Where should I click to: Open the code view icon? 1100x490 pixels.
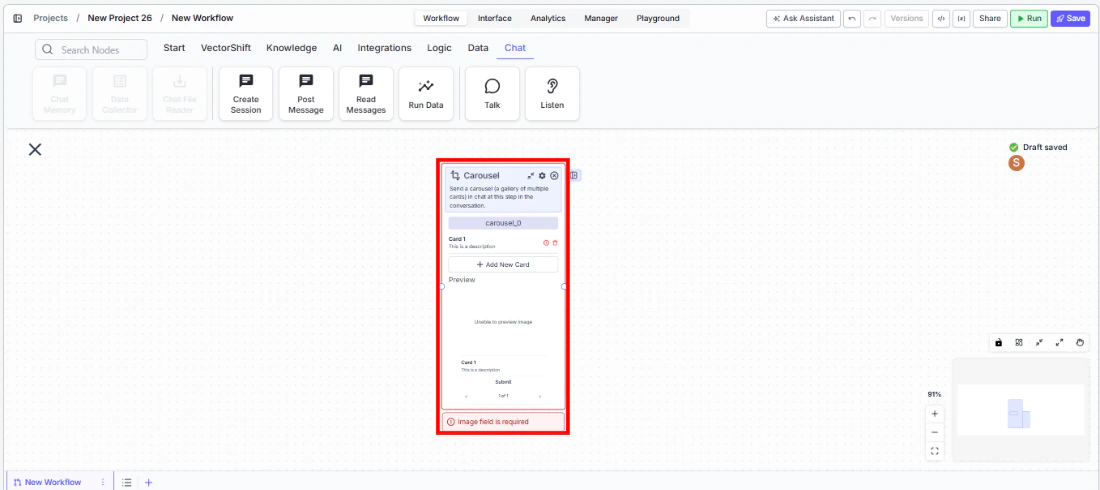click(940, 19)
